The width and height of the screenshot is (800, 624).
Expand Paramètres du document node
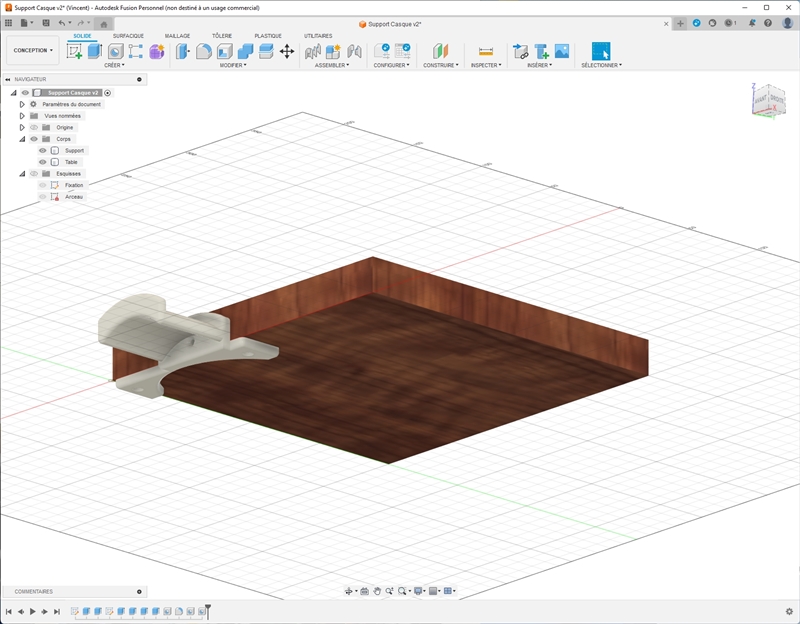[x=22, y=104]
